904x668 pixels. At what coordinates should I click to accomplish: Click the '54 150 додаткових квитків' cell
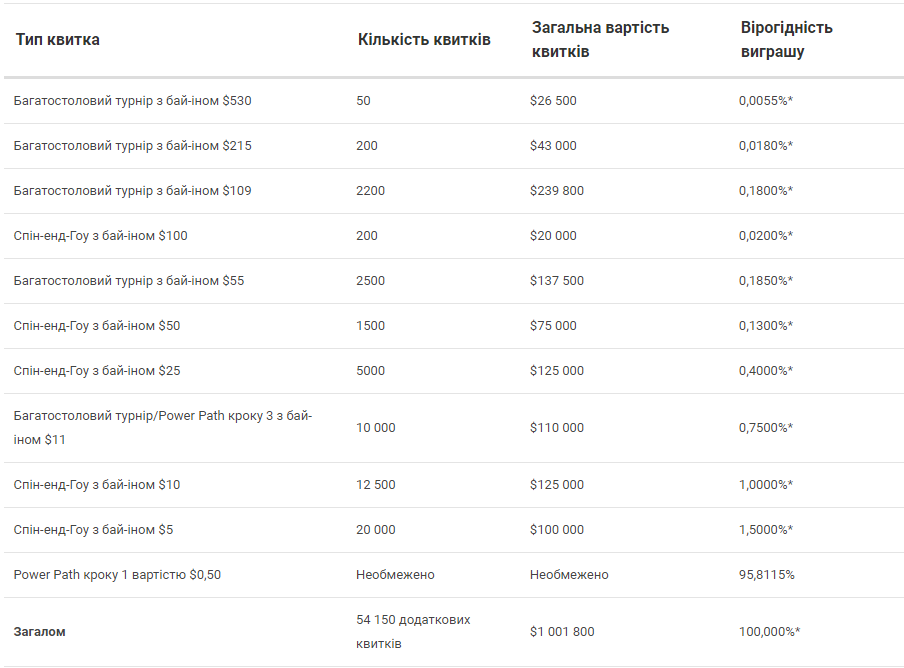(x=413, y=632)
